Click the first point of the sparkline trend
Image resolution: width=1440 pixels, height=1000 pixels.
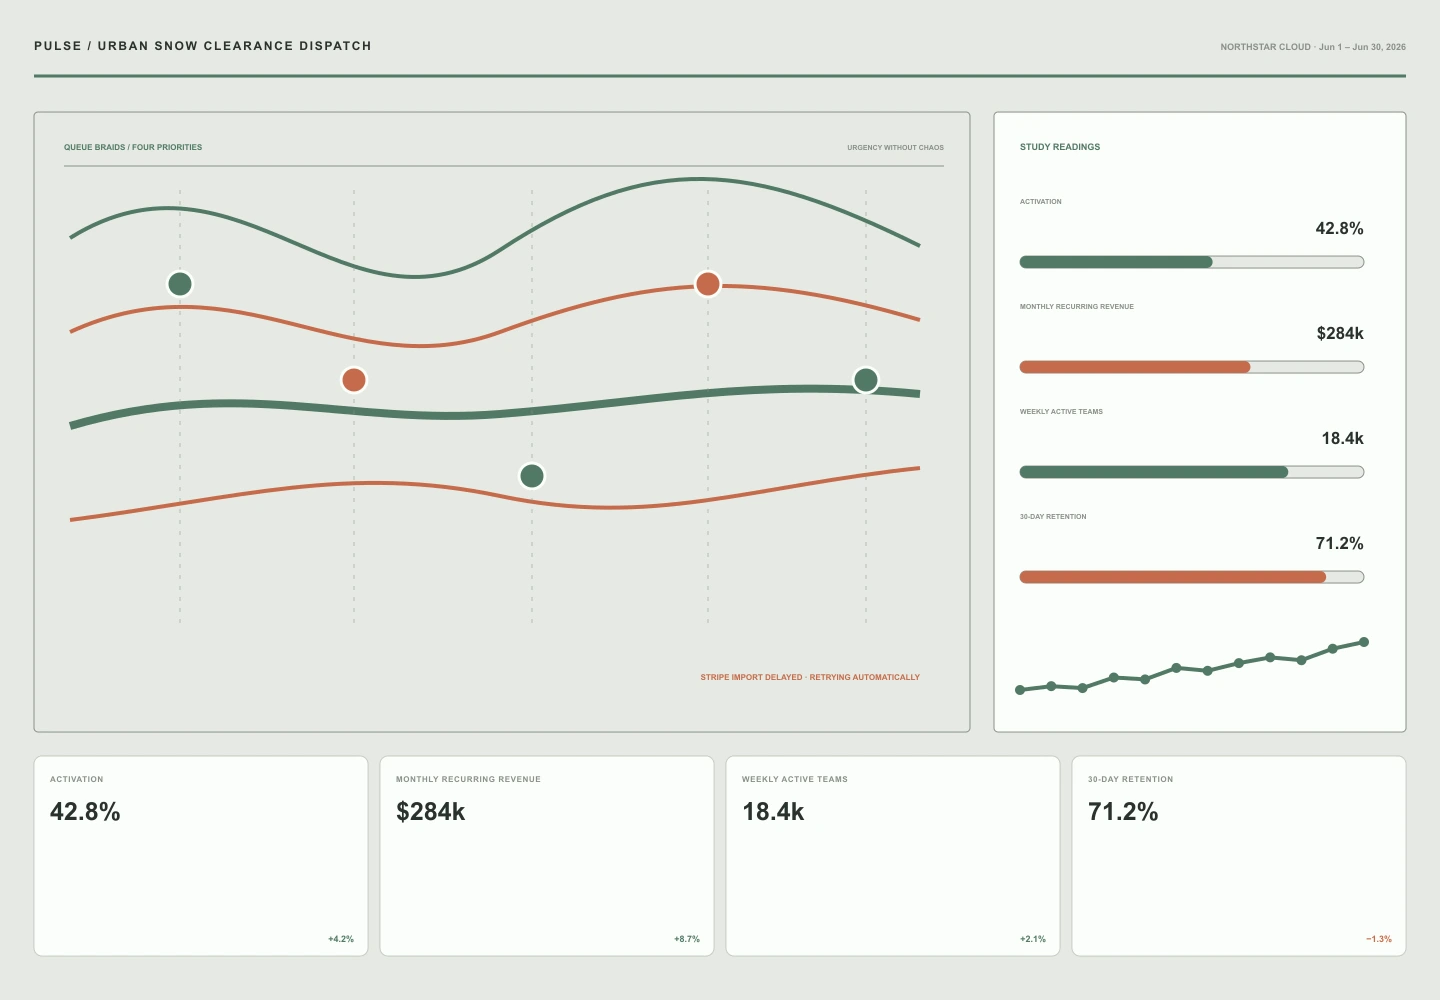(1020, 690)
